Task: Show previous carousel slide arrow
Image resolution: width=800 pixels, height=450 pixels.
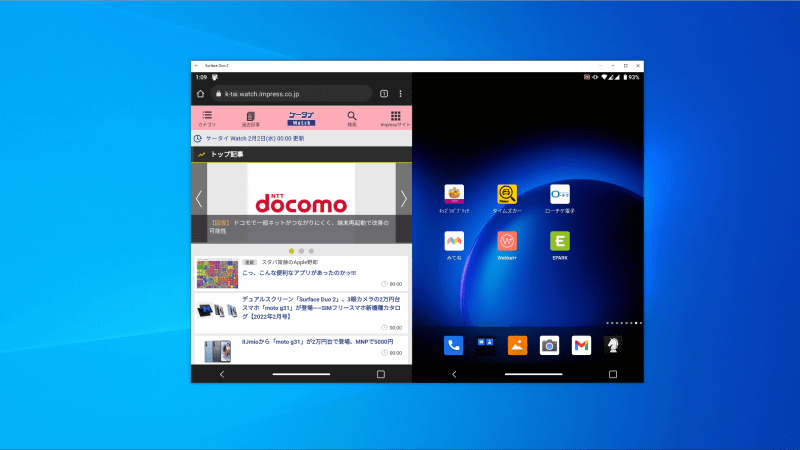Action: point(199,199)
